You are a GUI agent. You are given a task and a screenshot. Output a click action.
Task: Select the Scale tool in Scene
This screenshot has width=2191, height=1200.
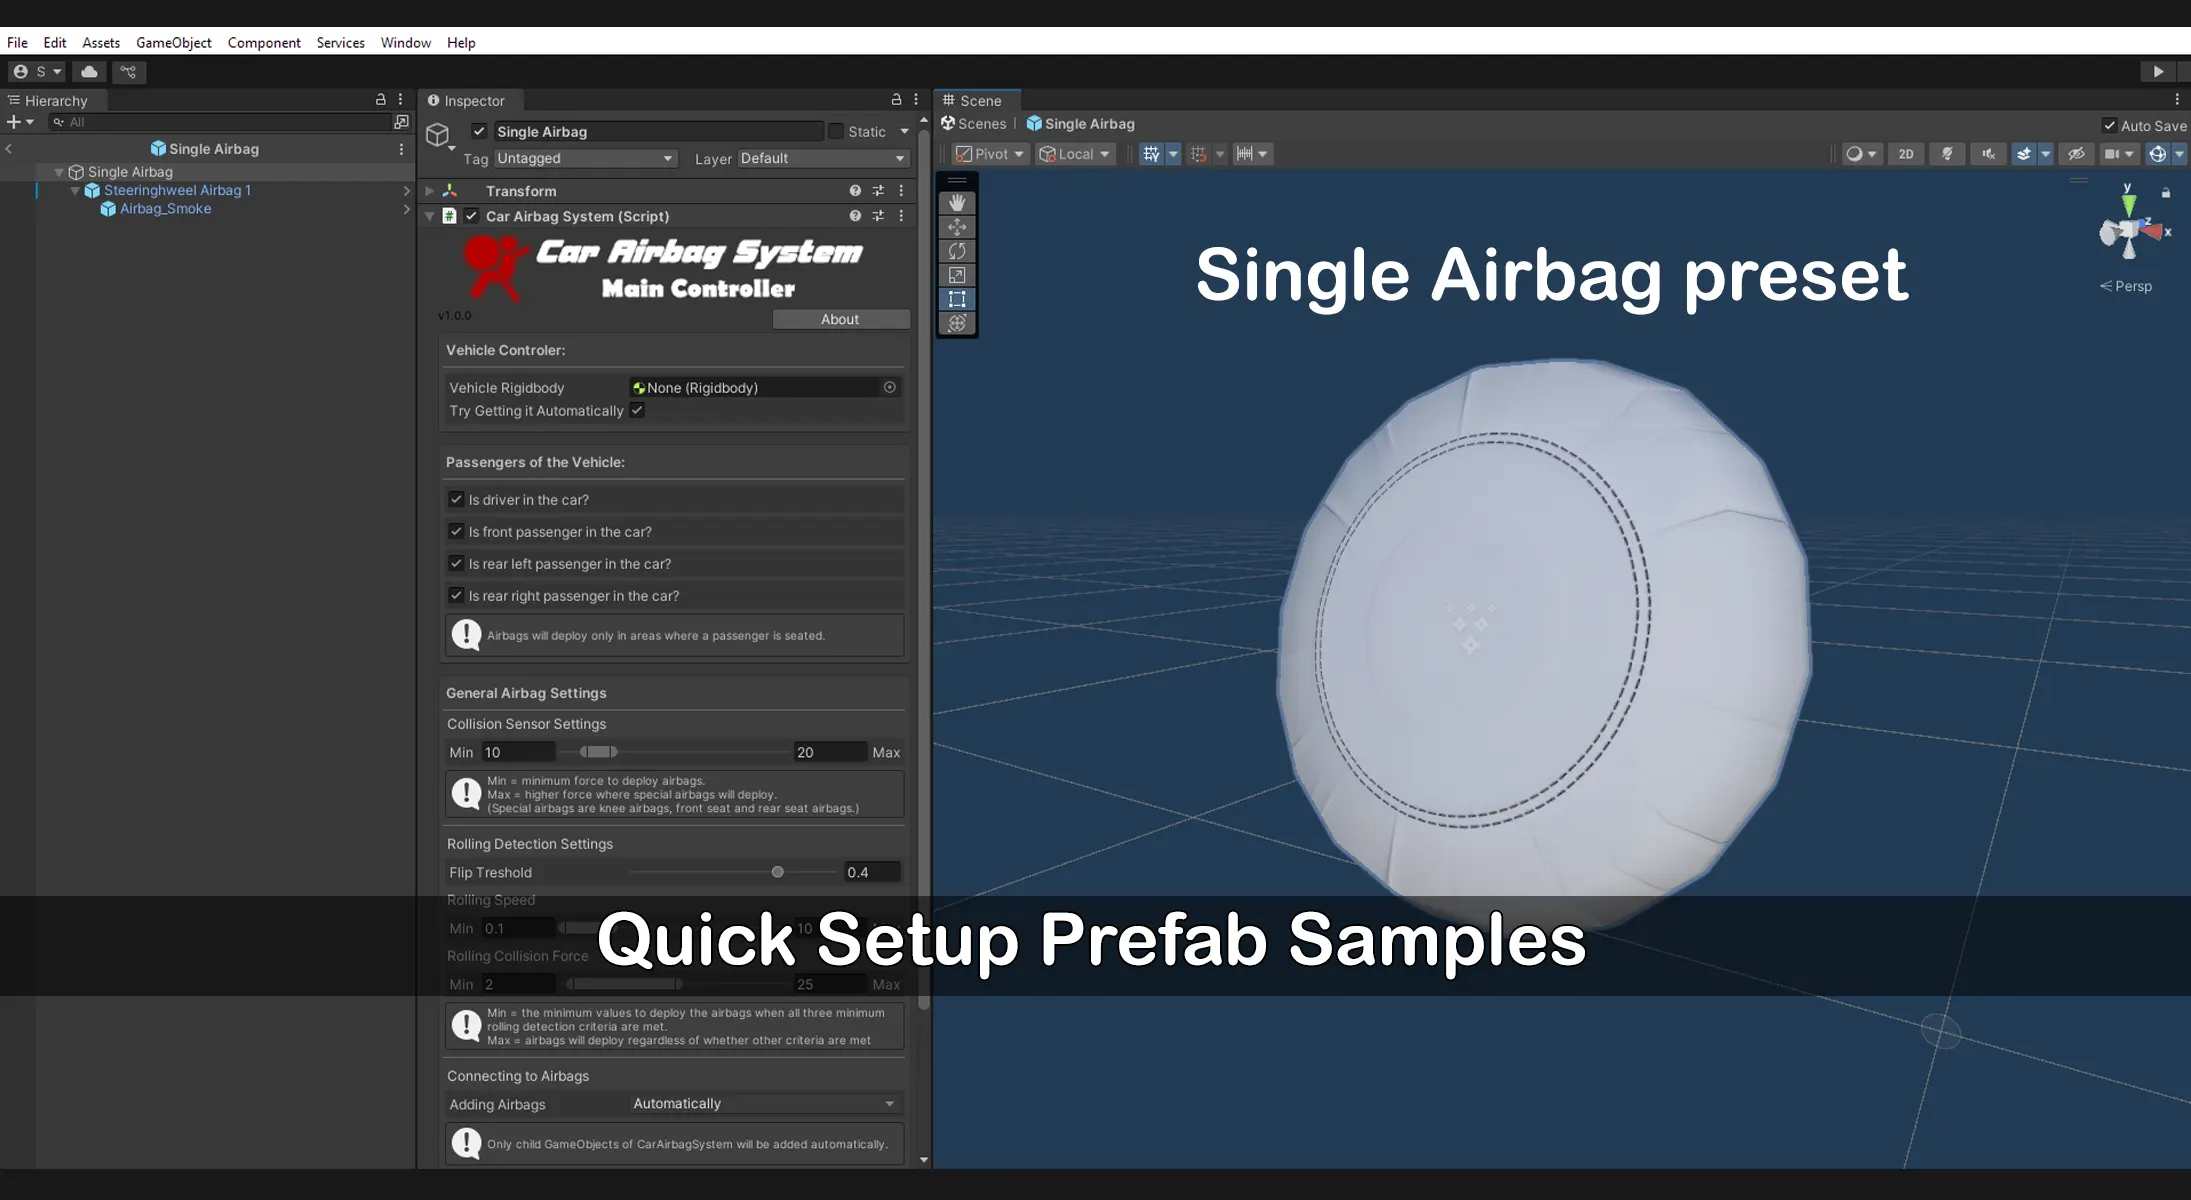tap(957, 275)
